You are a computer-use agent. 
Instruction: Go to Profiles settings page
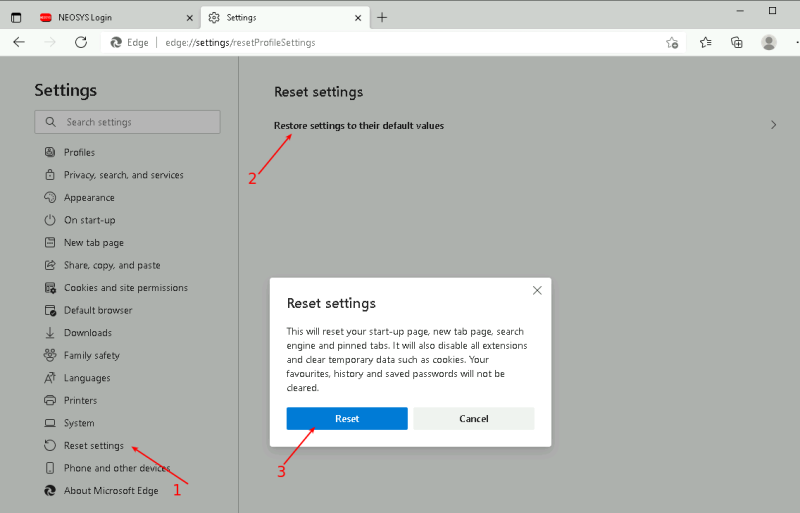point(79,152)
